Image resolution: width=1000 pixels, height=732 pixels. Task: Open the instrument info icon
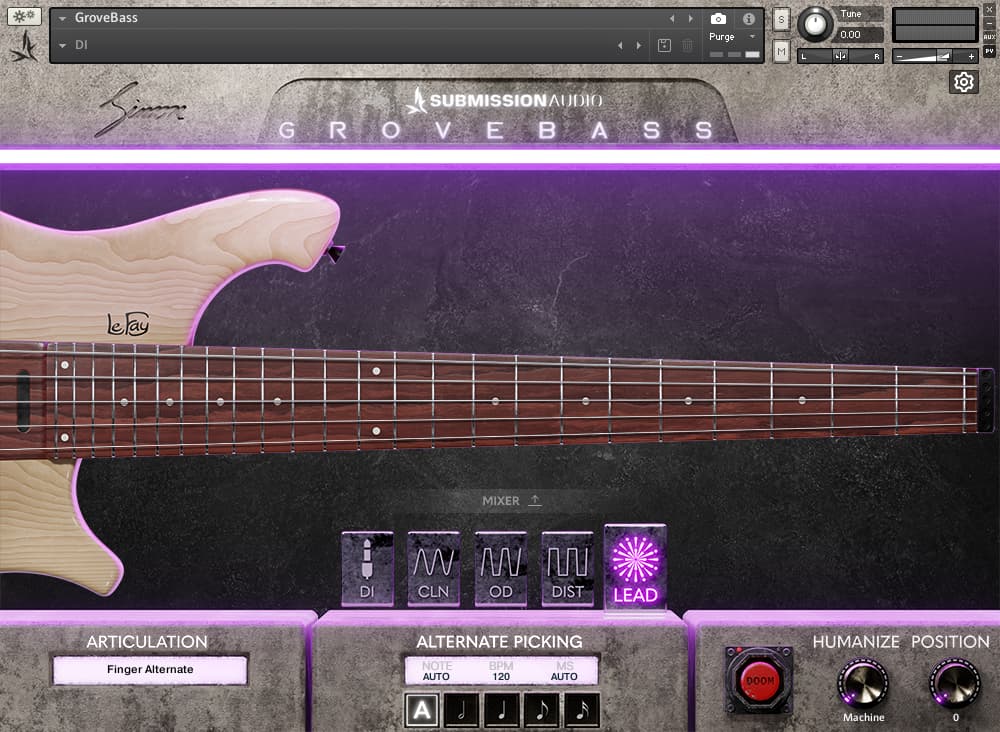click(x=748, y=19)
